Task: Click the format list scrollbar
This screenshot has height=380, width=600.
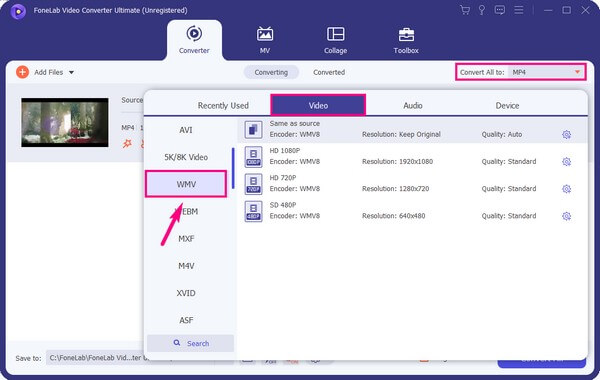Action: point(233,168)
